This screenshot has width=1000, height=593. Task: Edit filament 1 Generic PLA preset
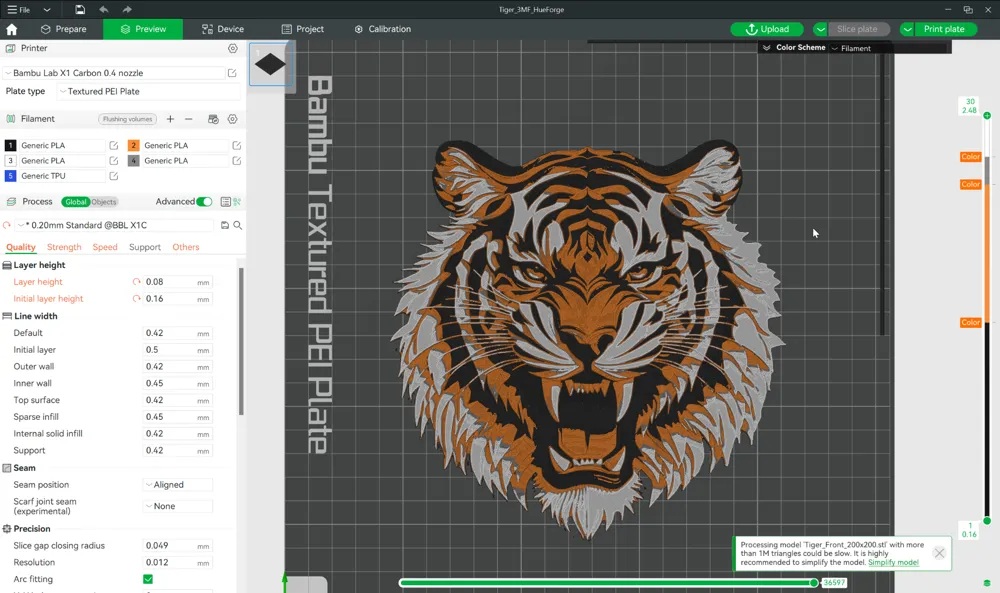coord(114,145)
